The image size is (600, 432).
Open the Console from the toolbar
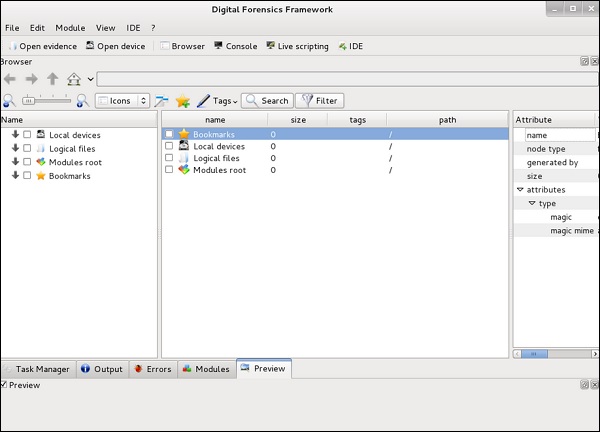click(235, 46)
